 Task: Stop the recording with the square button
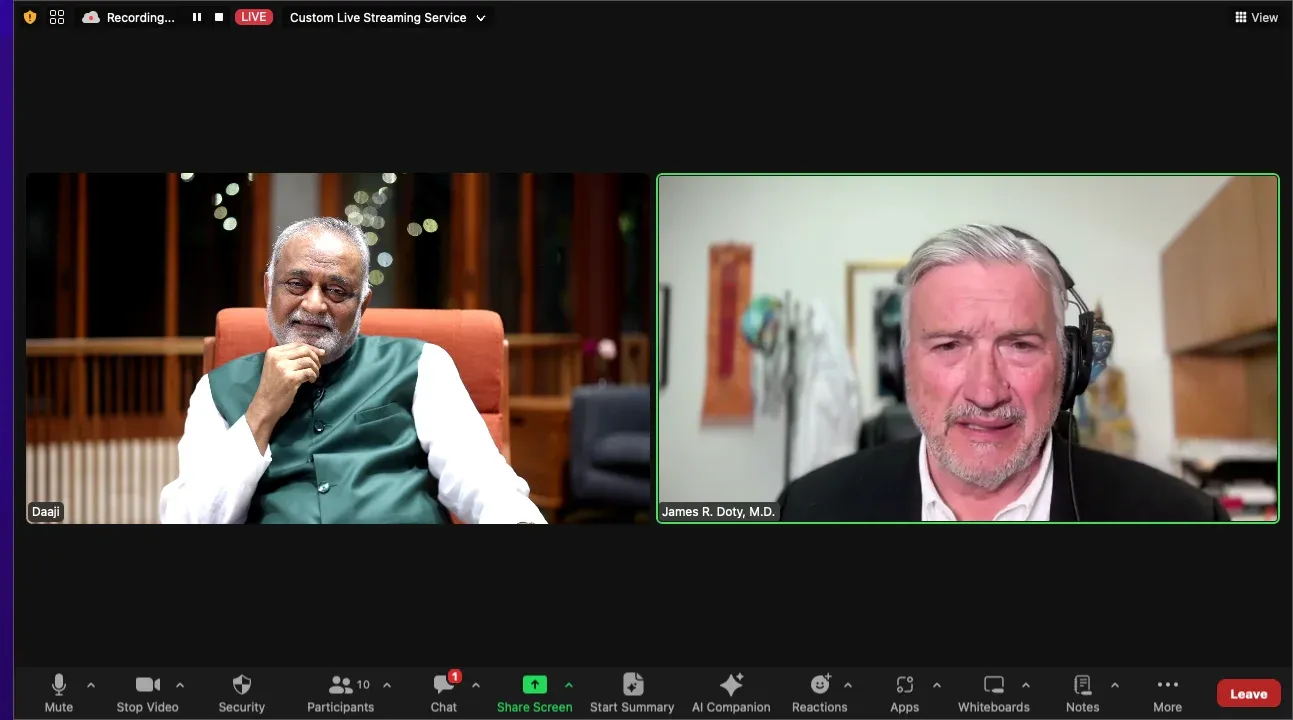click(219, 17)
